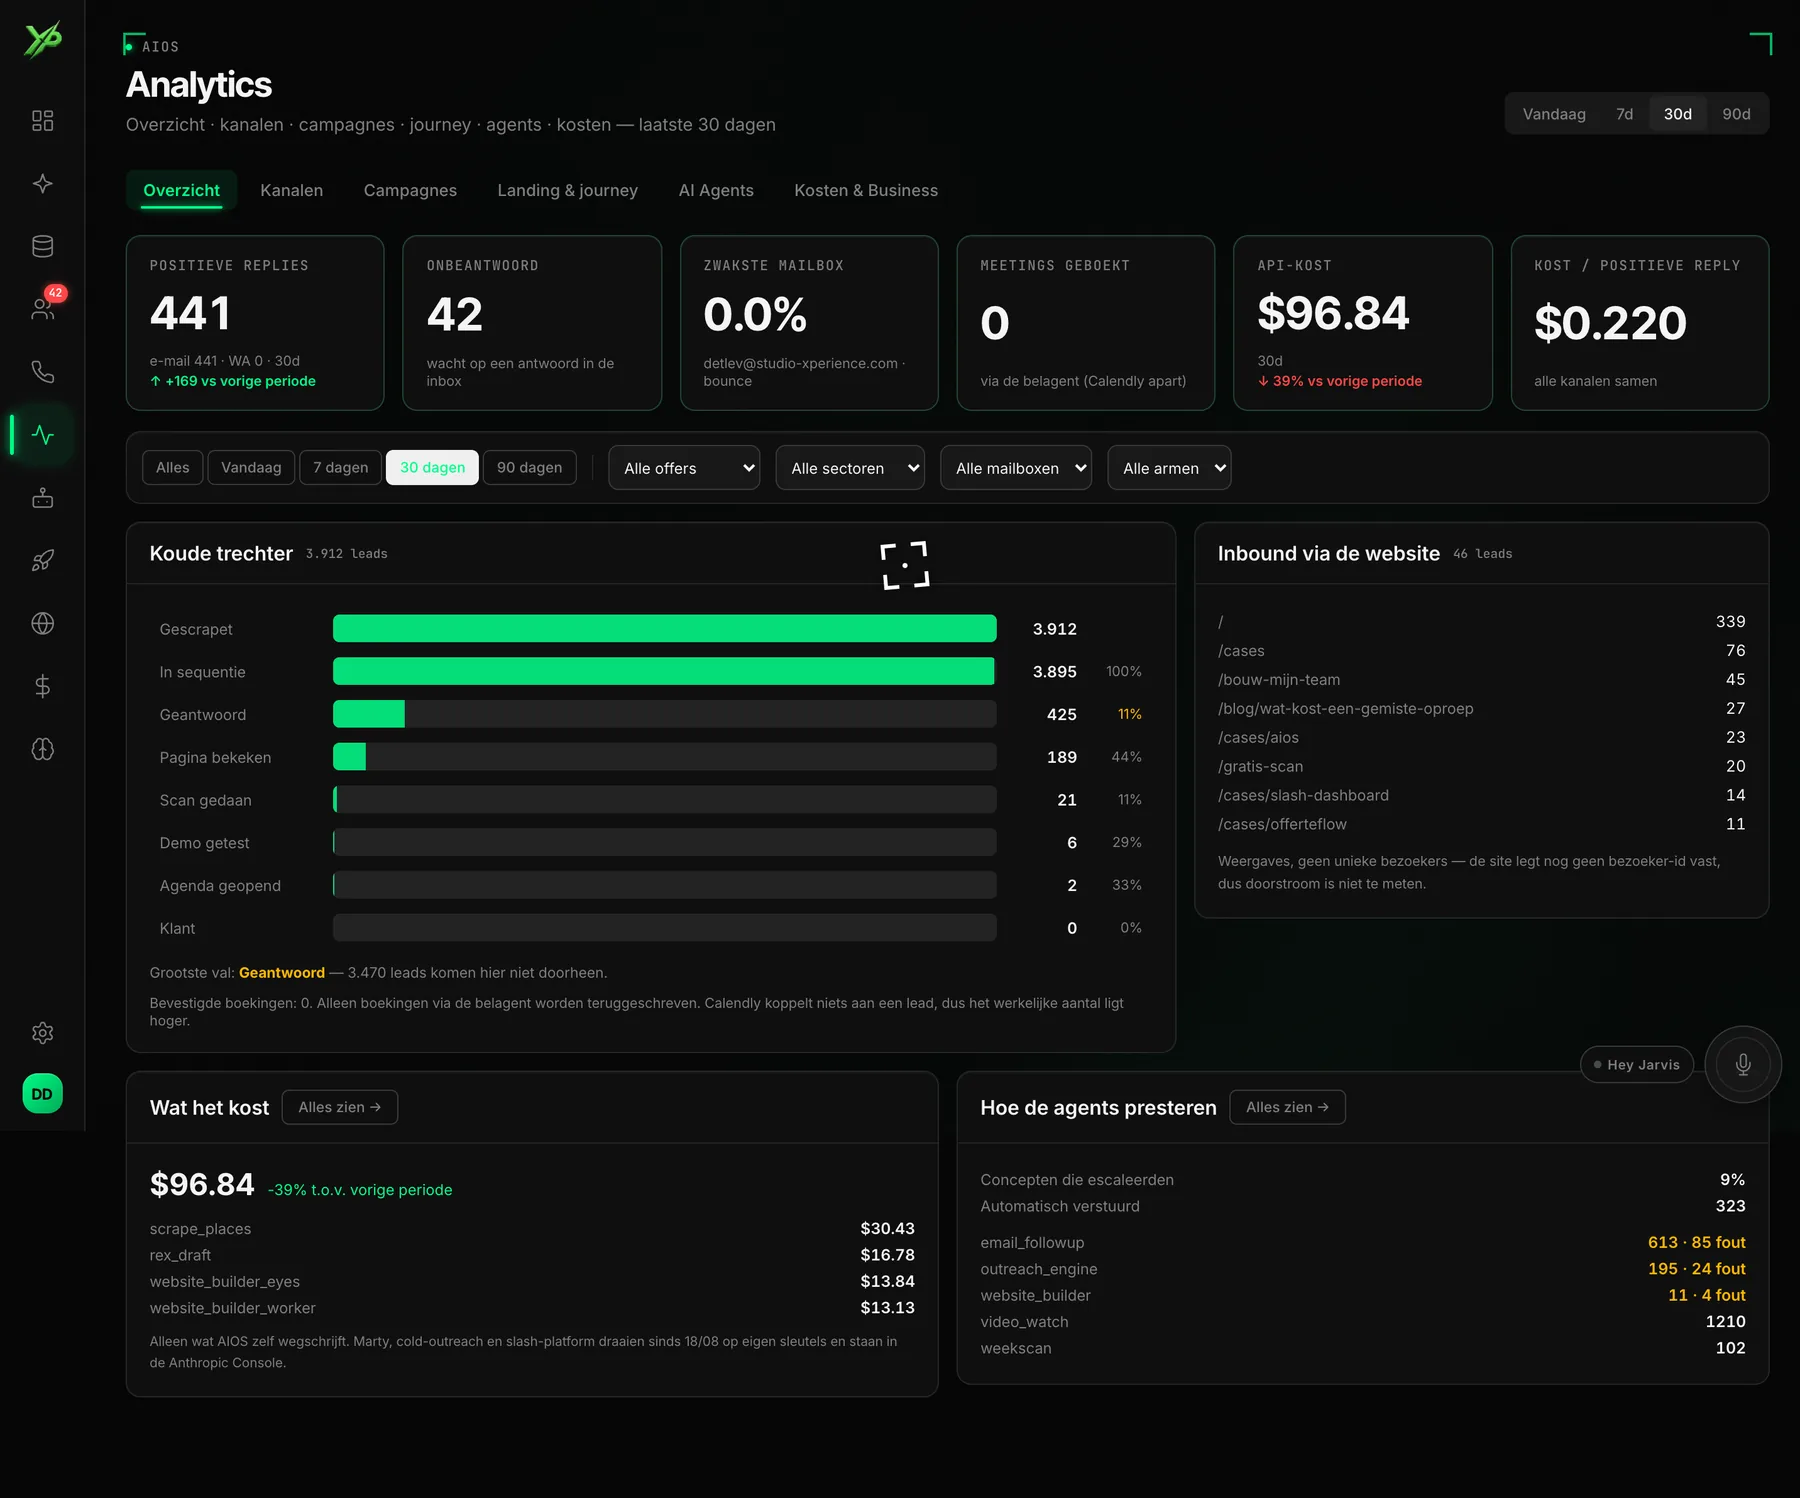
Task: Open the dollar sign icon
Action: tap(42, 686)
